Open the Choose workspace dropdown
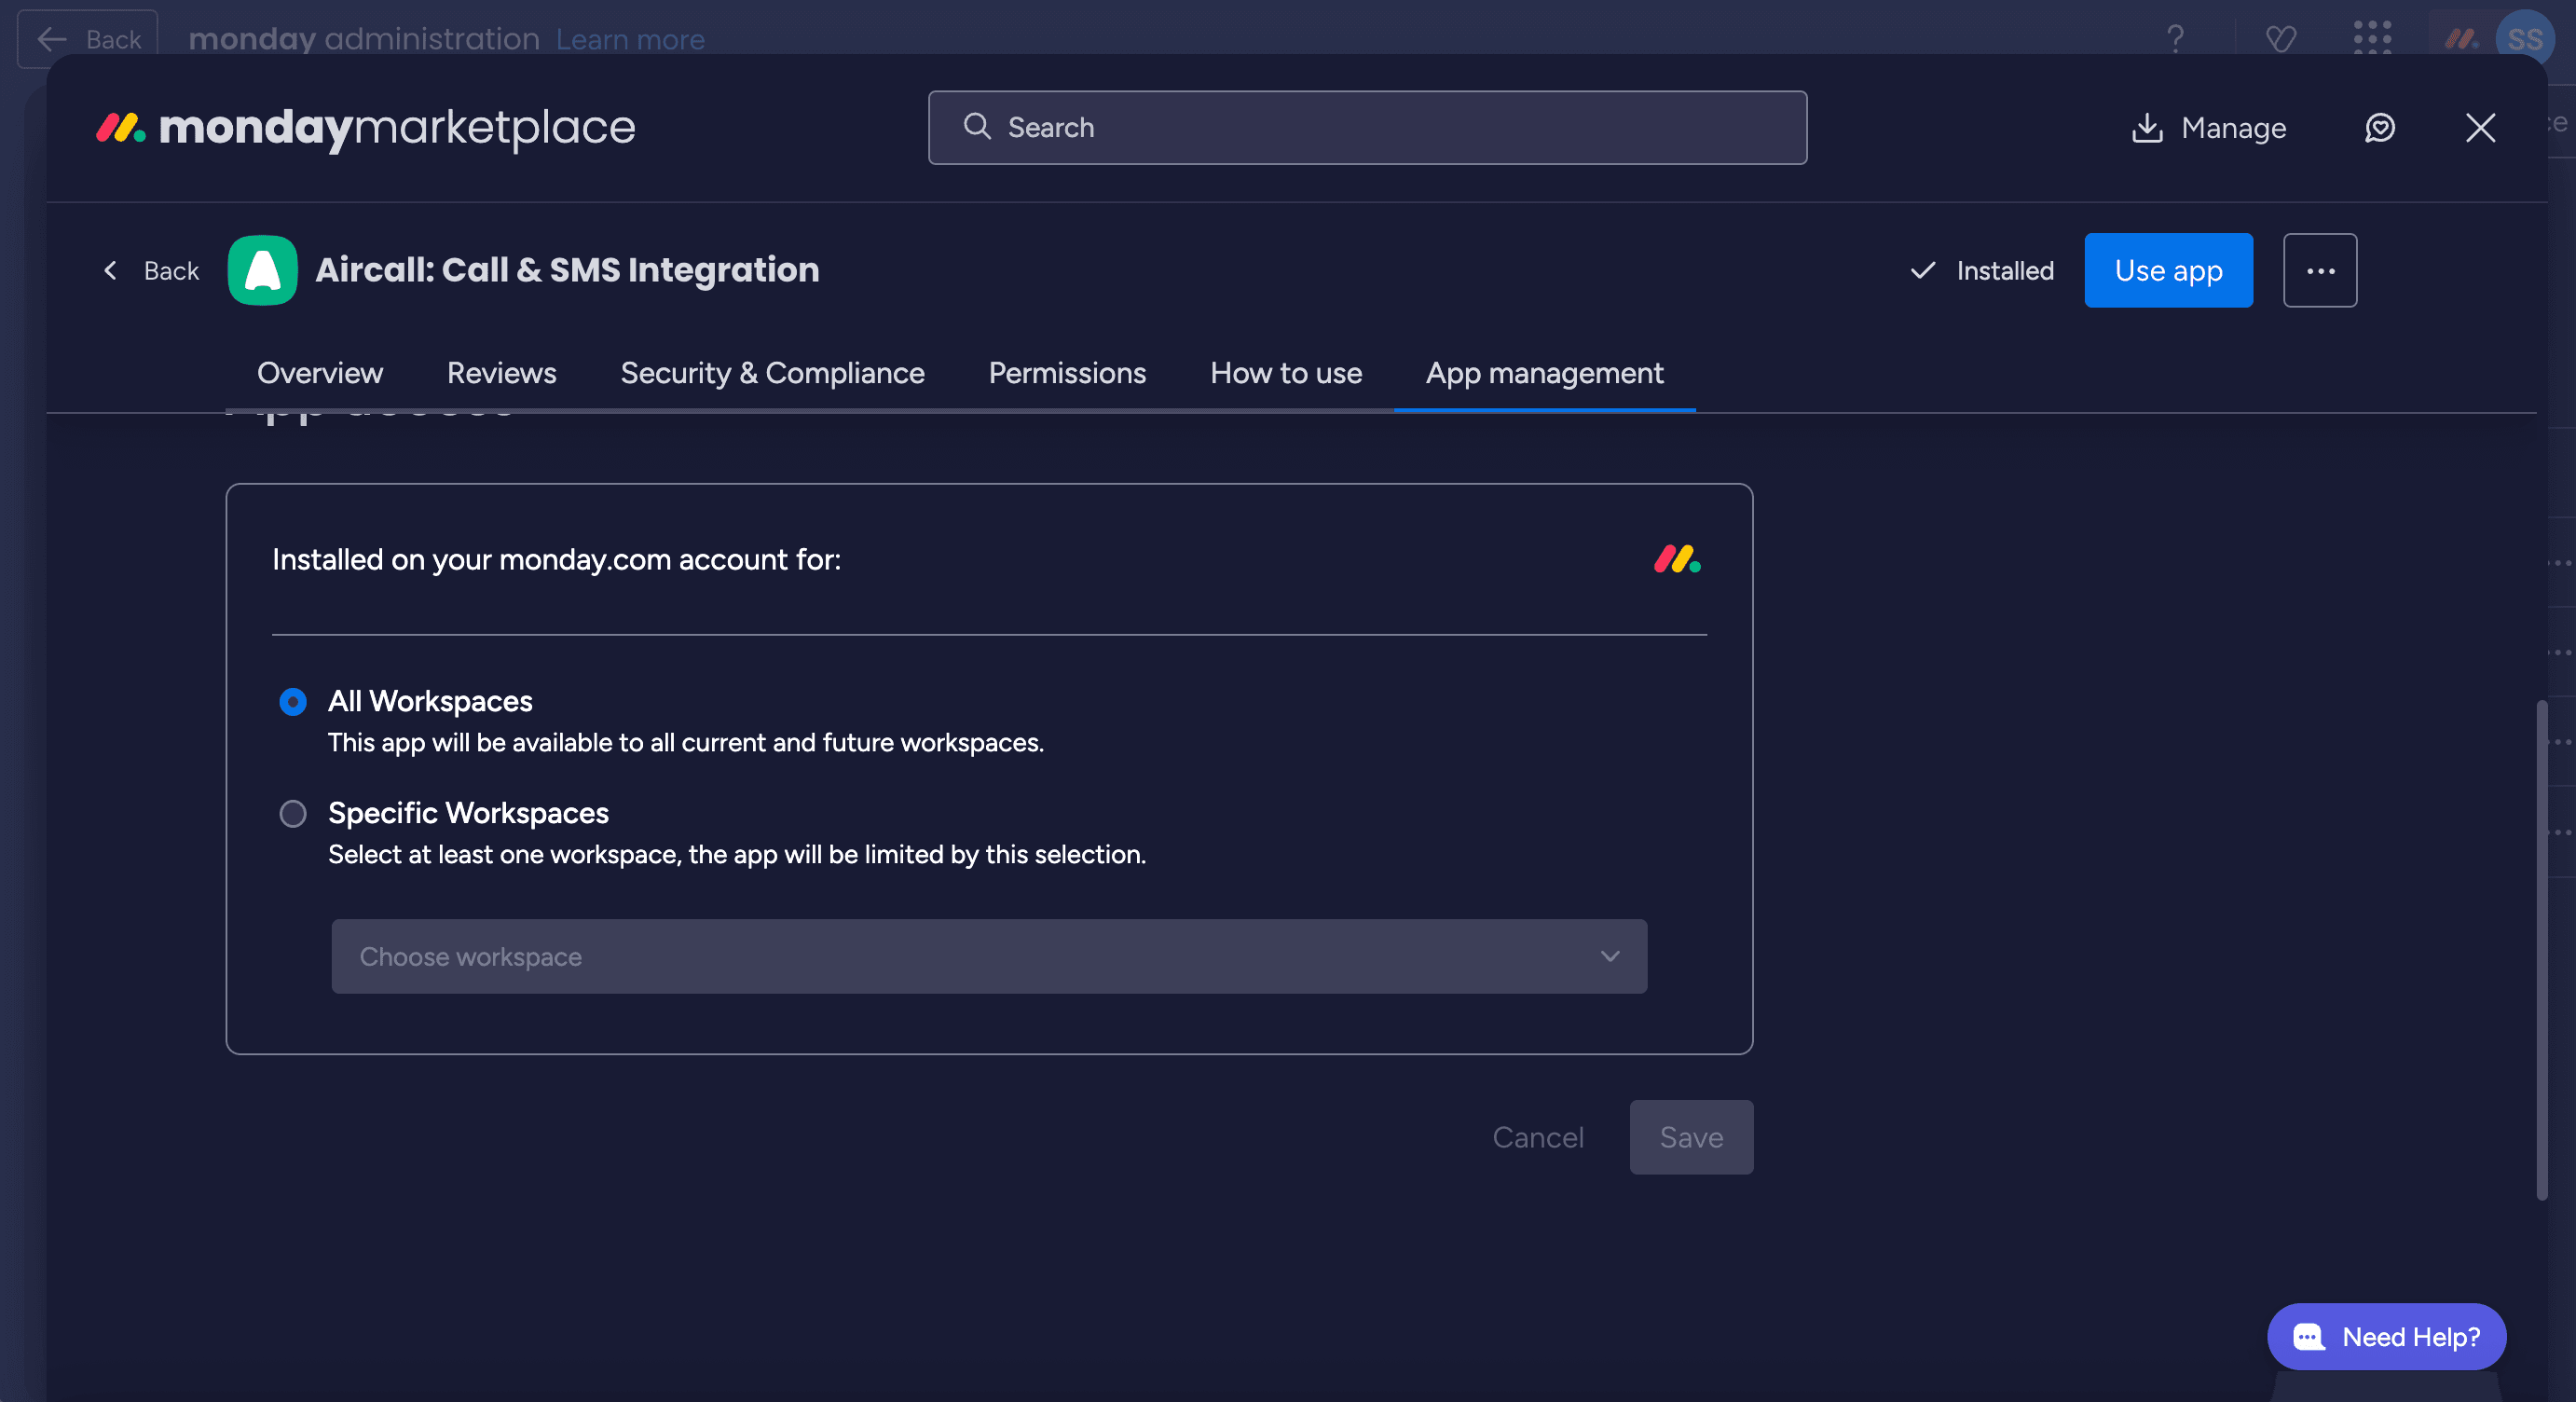Viewport: 2576px width, 1402px height. [988, 956]
